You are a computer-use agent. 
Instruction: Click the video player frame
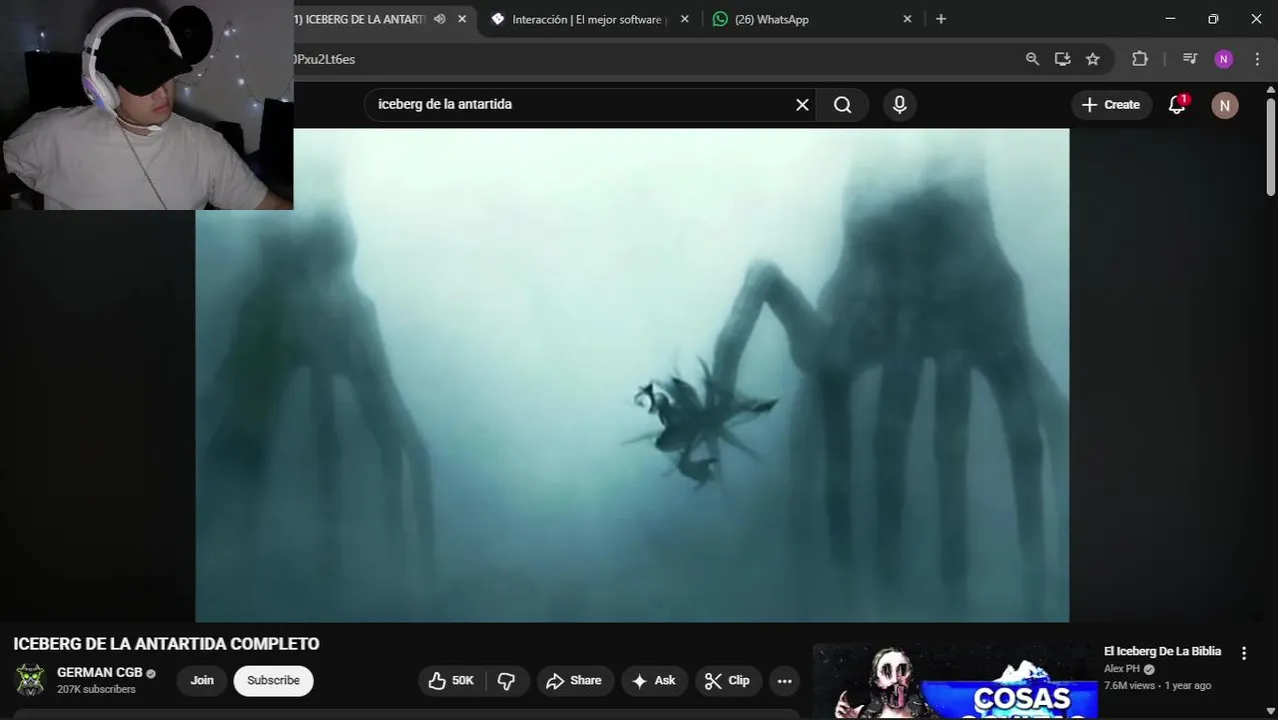click(632, 375)
